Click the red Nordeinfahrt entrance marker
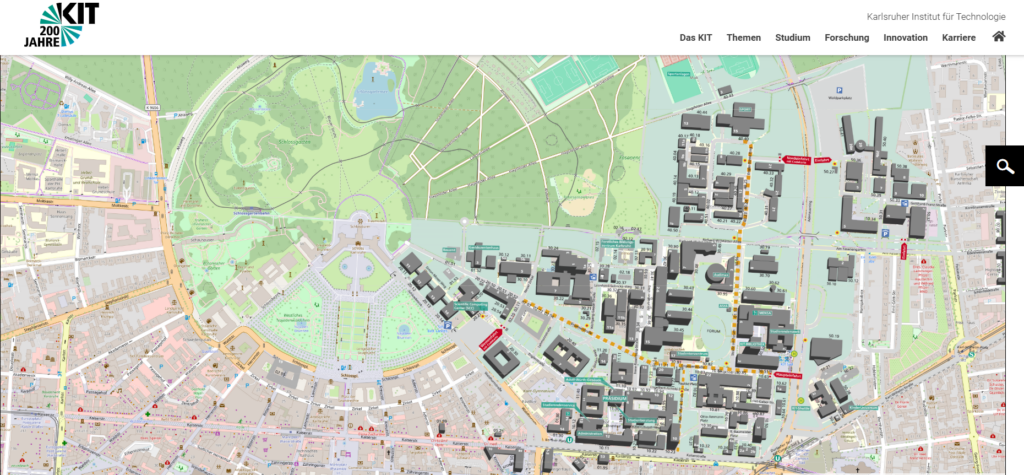 pos(796,160)
